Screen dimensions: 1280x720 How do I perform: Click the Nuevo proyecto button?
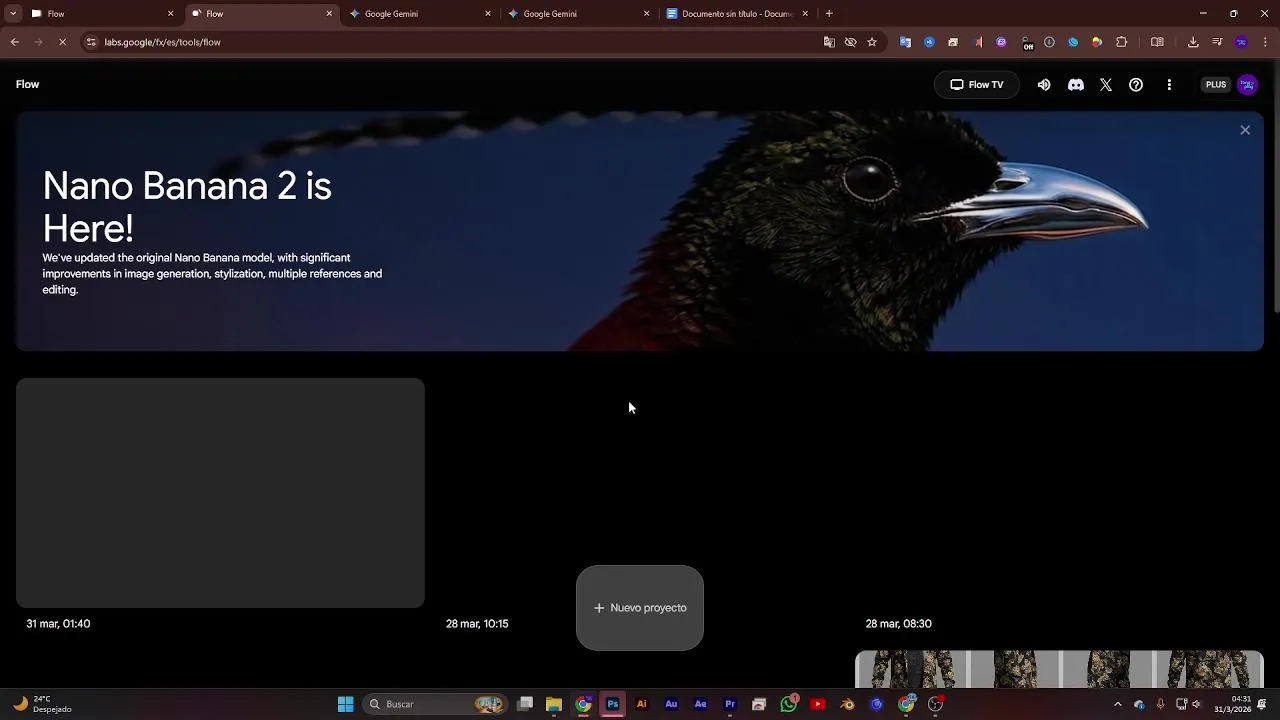(x=640, y=608)
